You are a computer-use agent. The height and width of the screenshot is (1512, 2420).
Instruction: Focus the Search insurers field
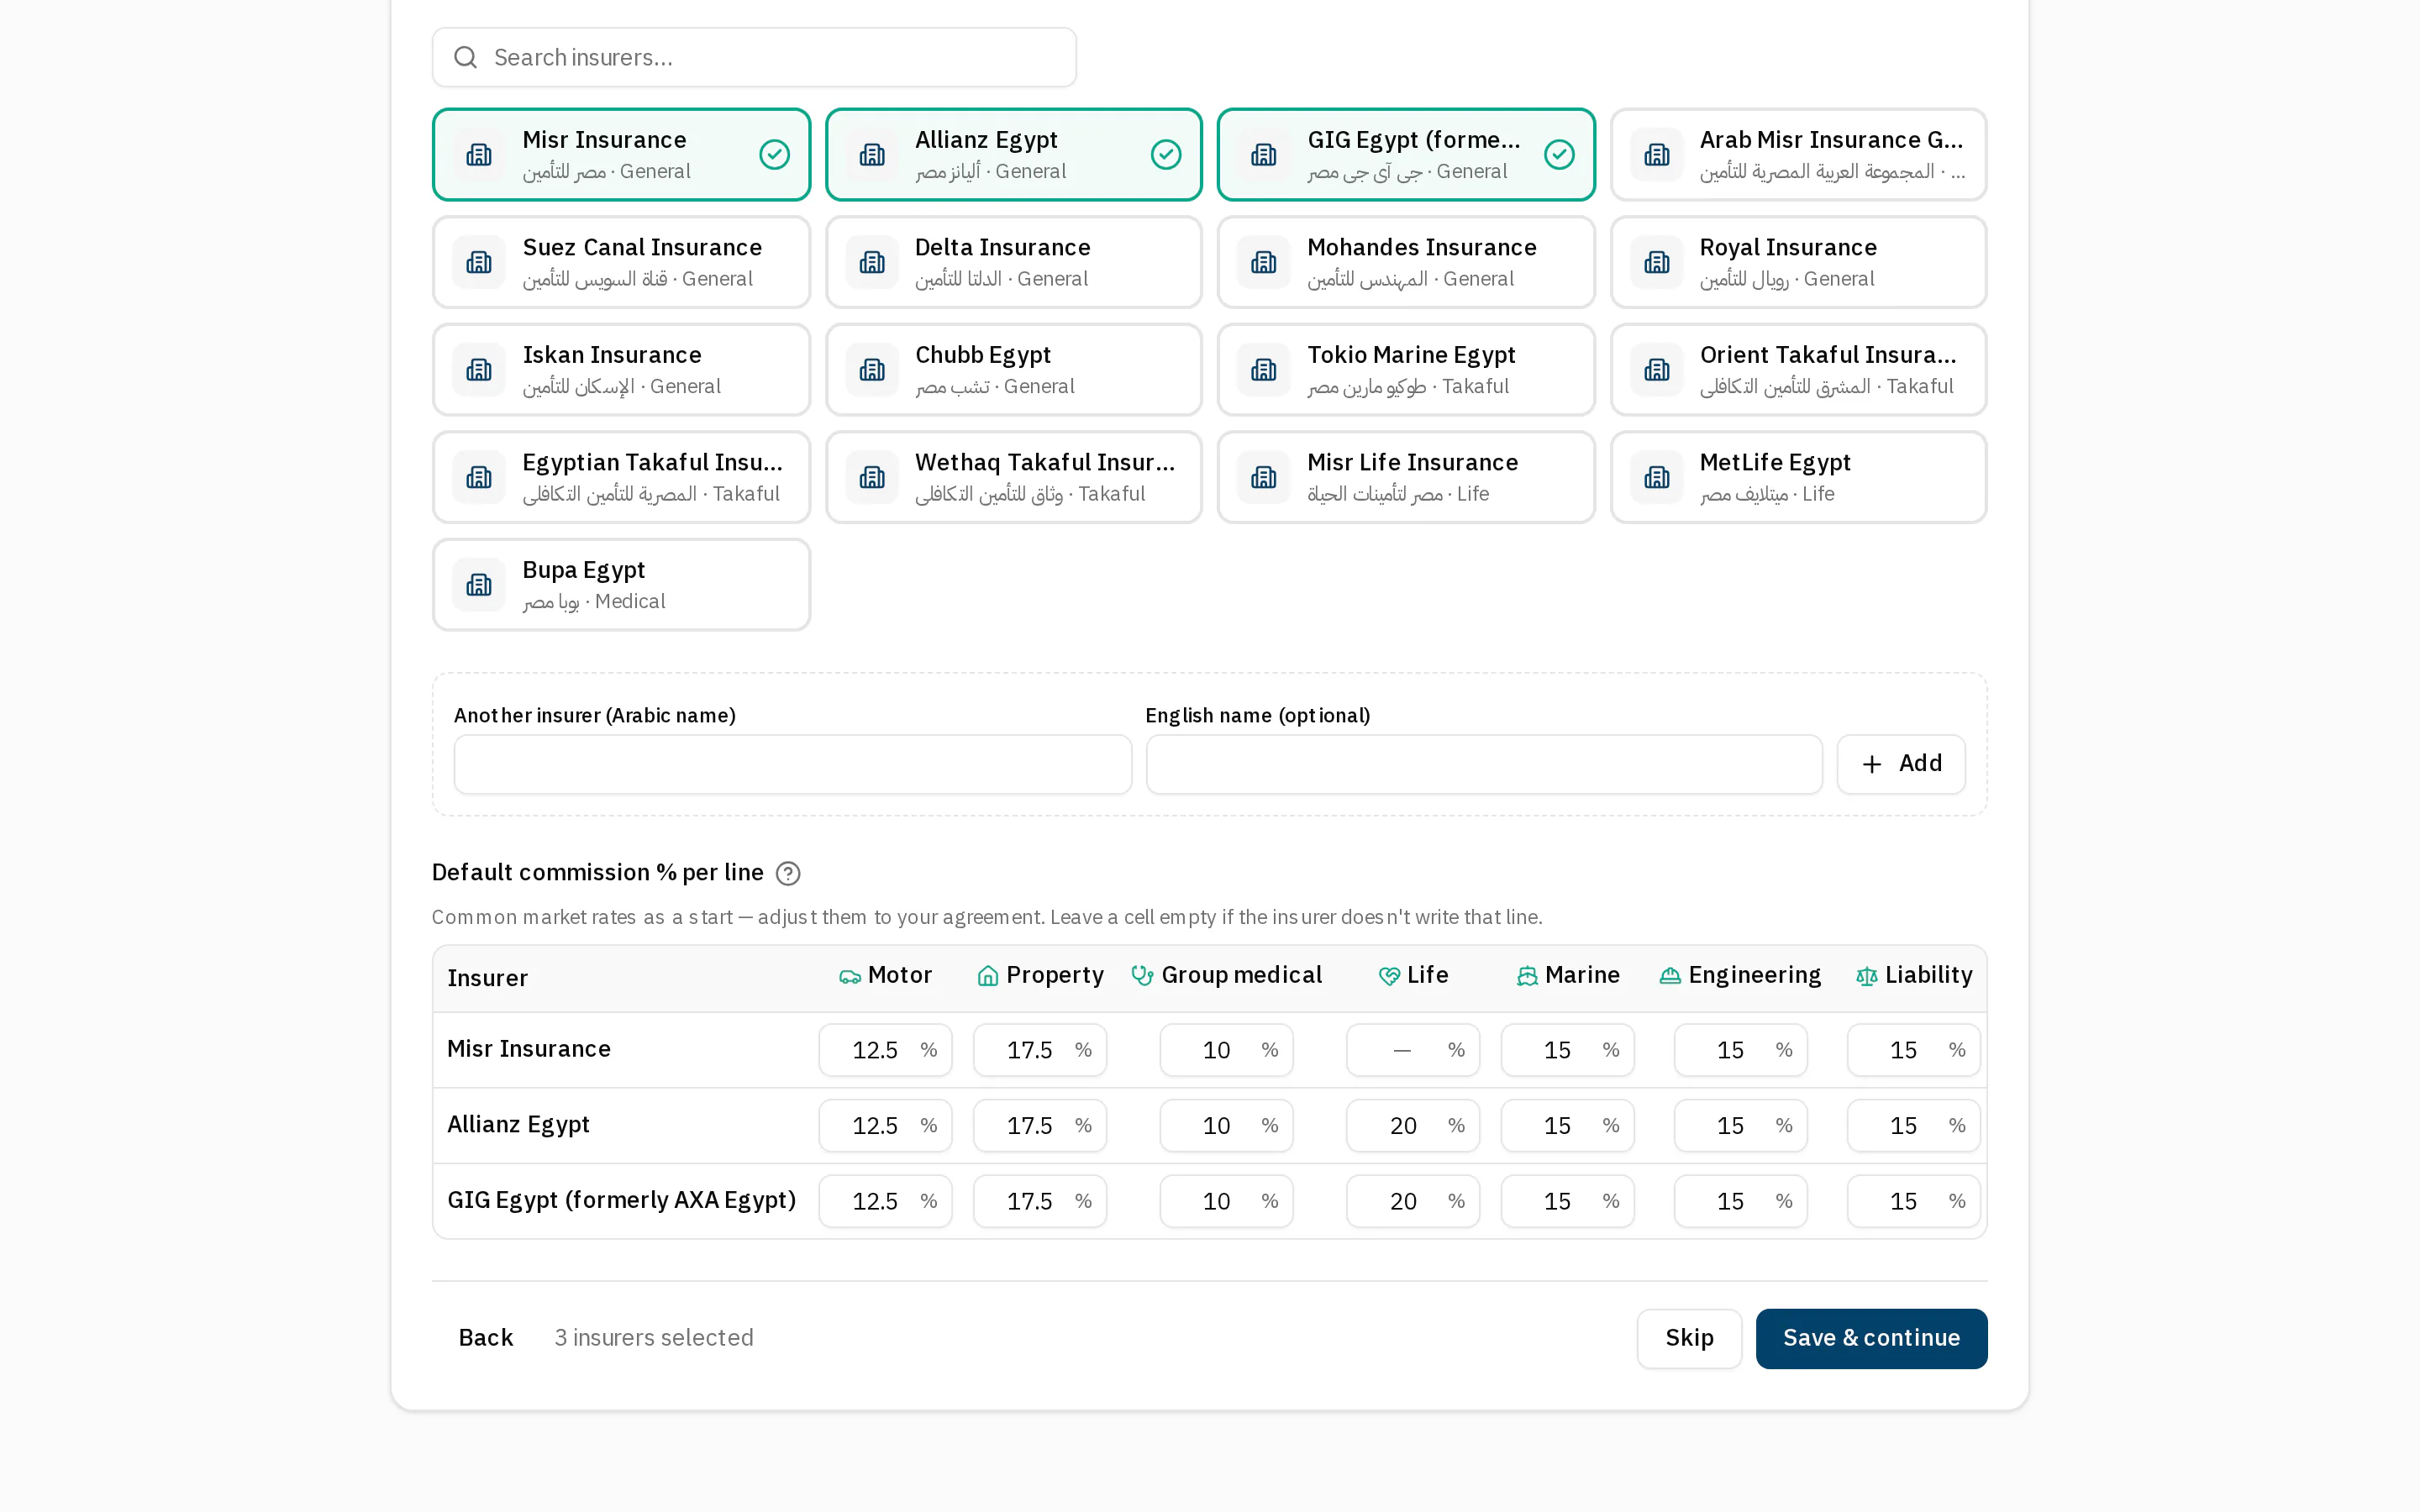(754, 57)
